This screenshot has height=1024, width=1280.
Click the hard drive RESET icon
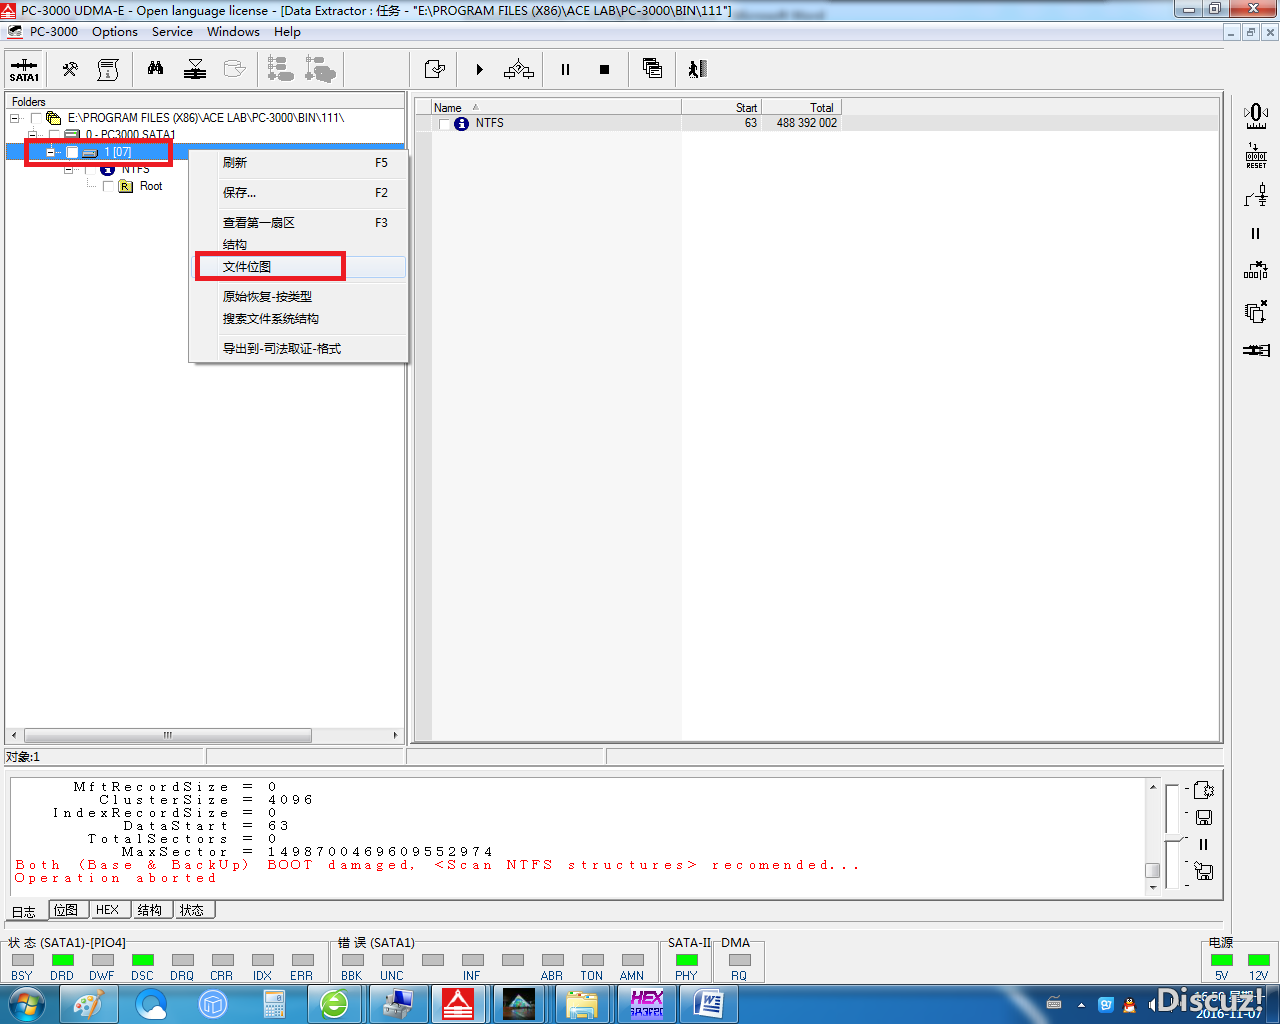pyautogui.click(x=1256, y=156)
